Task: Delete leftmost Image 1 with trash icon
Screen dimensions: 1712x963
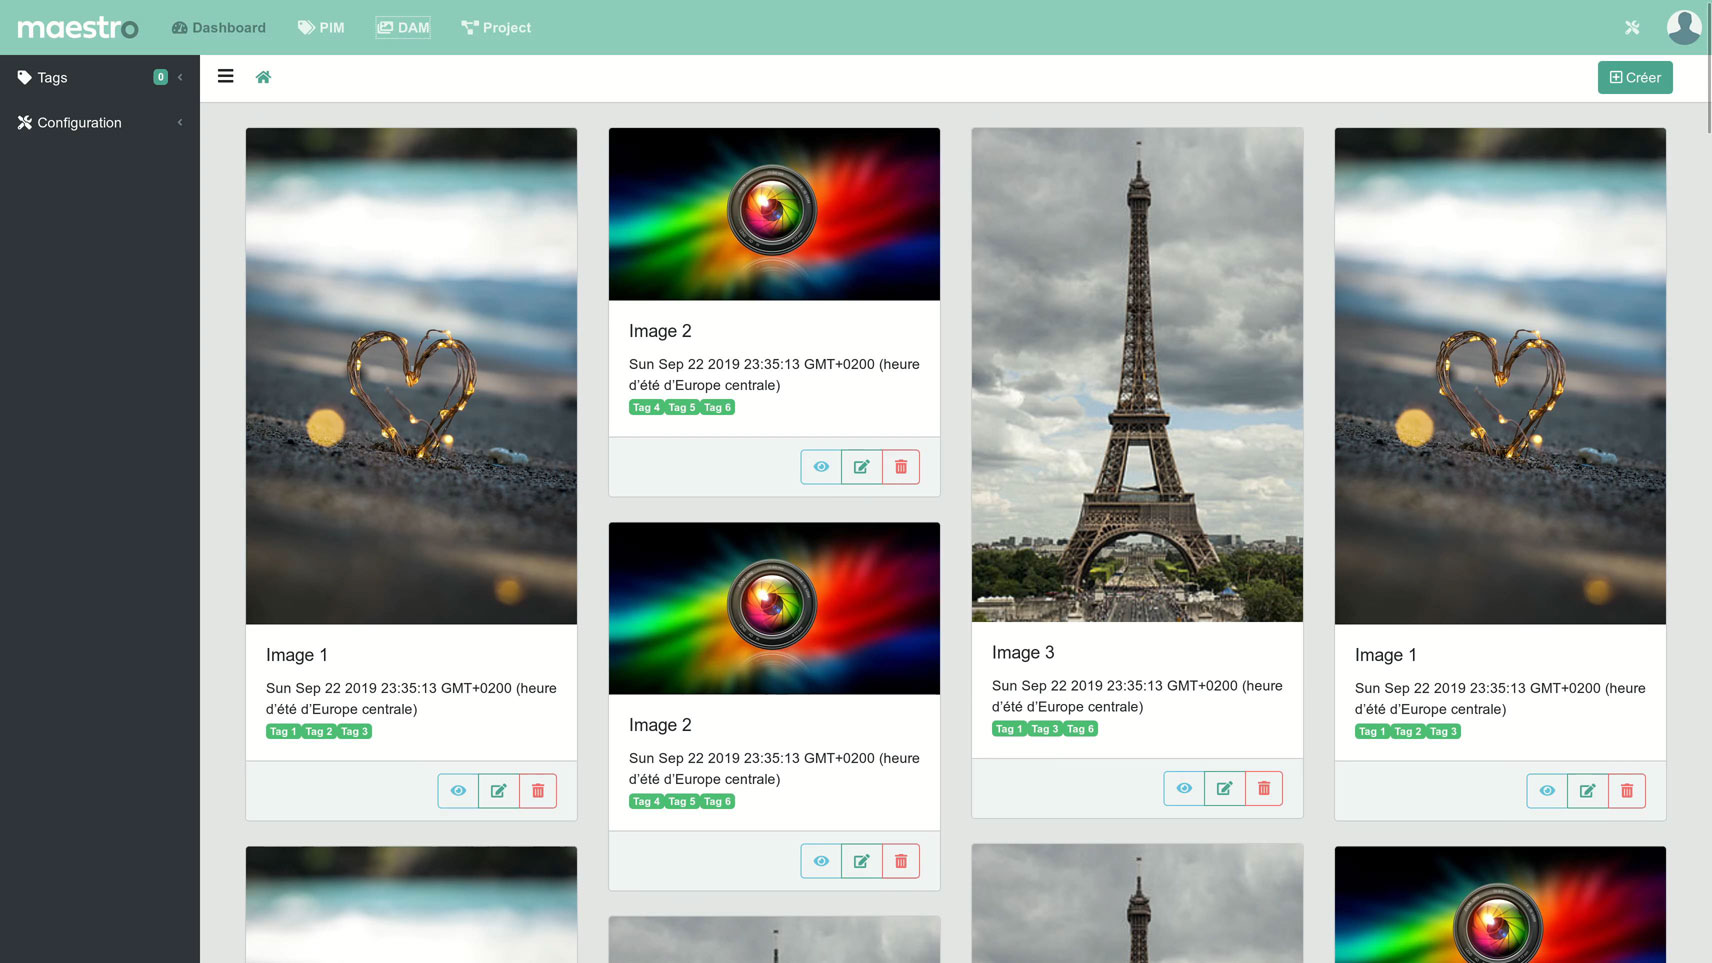Action: coord(538,791)
